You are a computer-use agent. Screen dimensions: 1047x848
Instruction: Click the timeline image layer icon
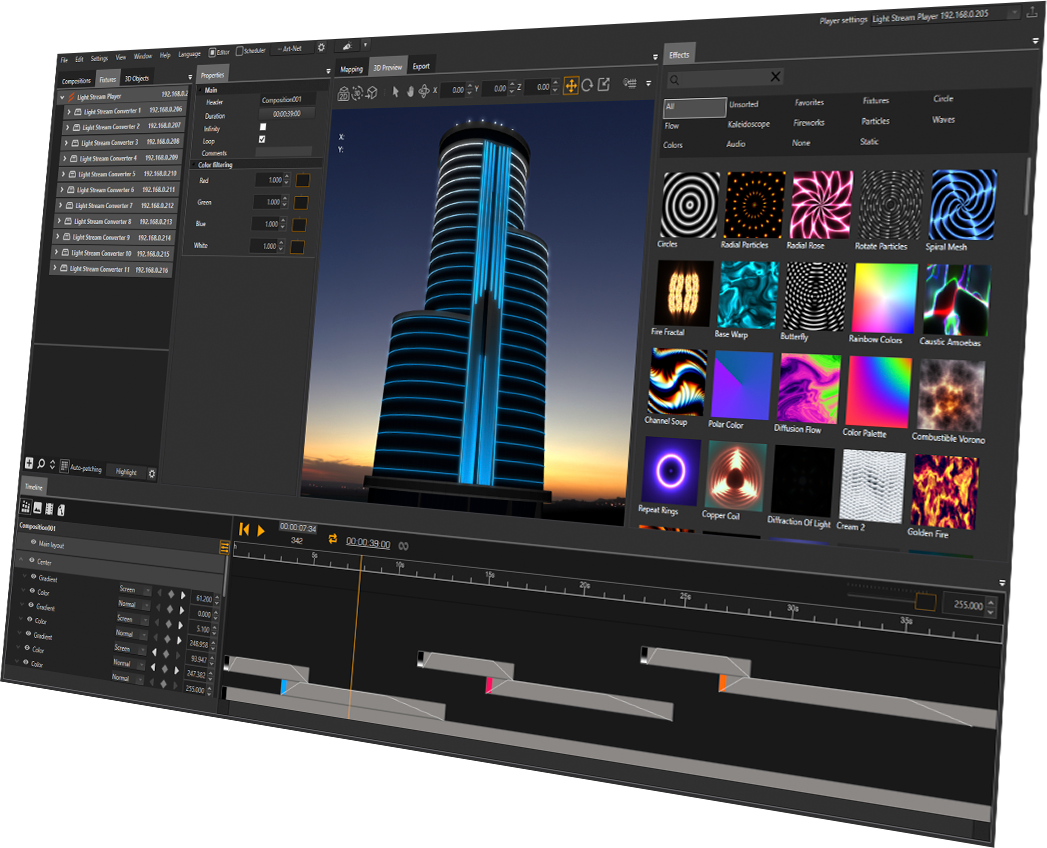(37, 508)
